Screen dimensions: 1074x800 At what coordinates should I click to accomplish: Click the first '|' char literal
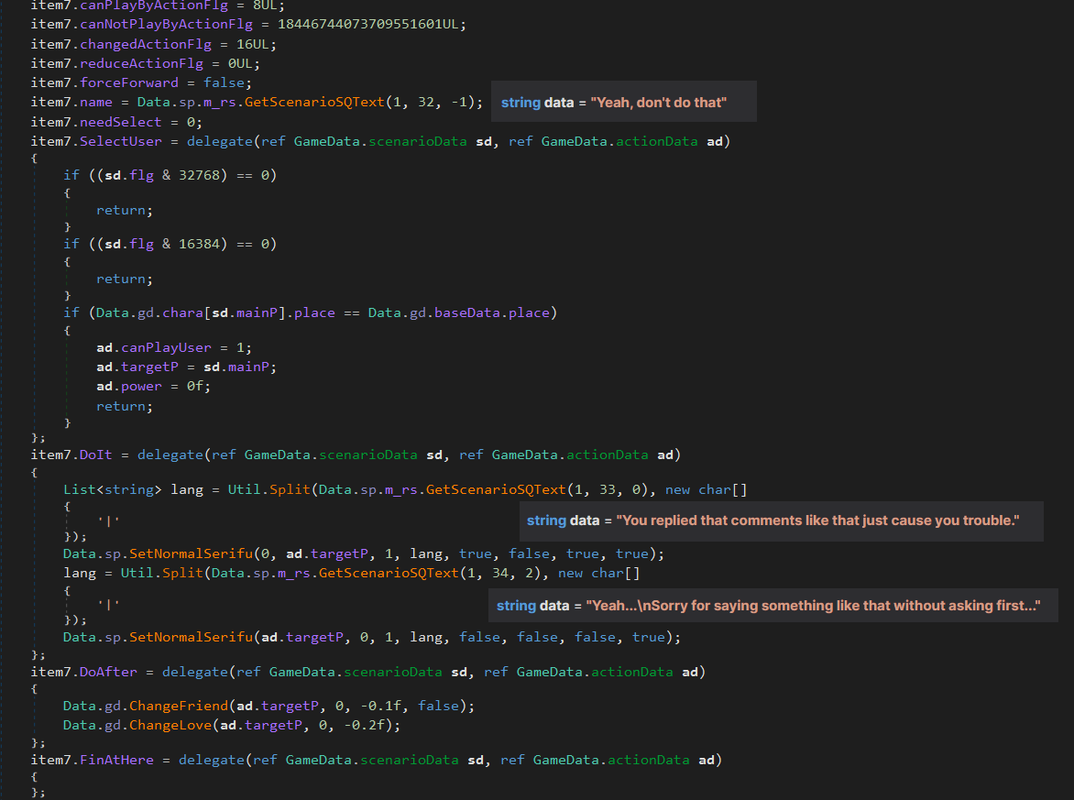(x=108, y=521)
